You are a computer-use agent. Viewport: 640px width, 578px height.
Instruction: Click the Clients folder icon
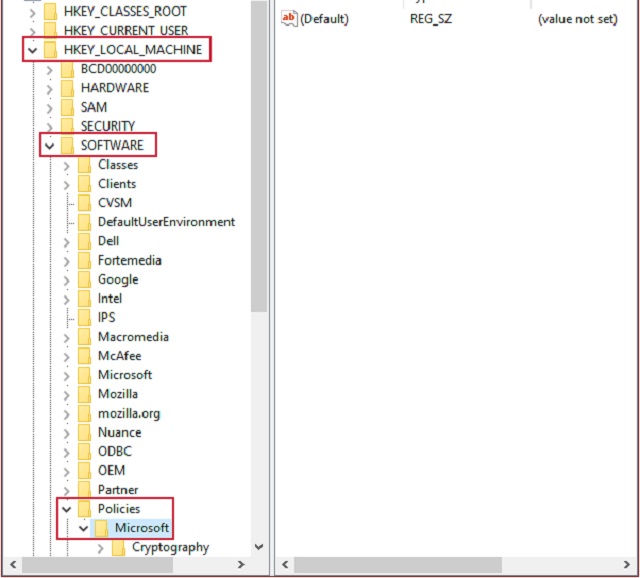pyautogui.click(x=84, y=184)
